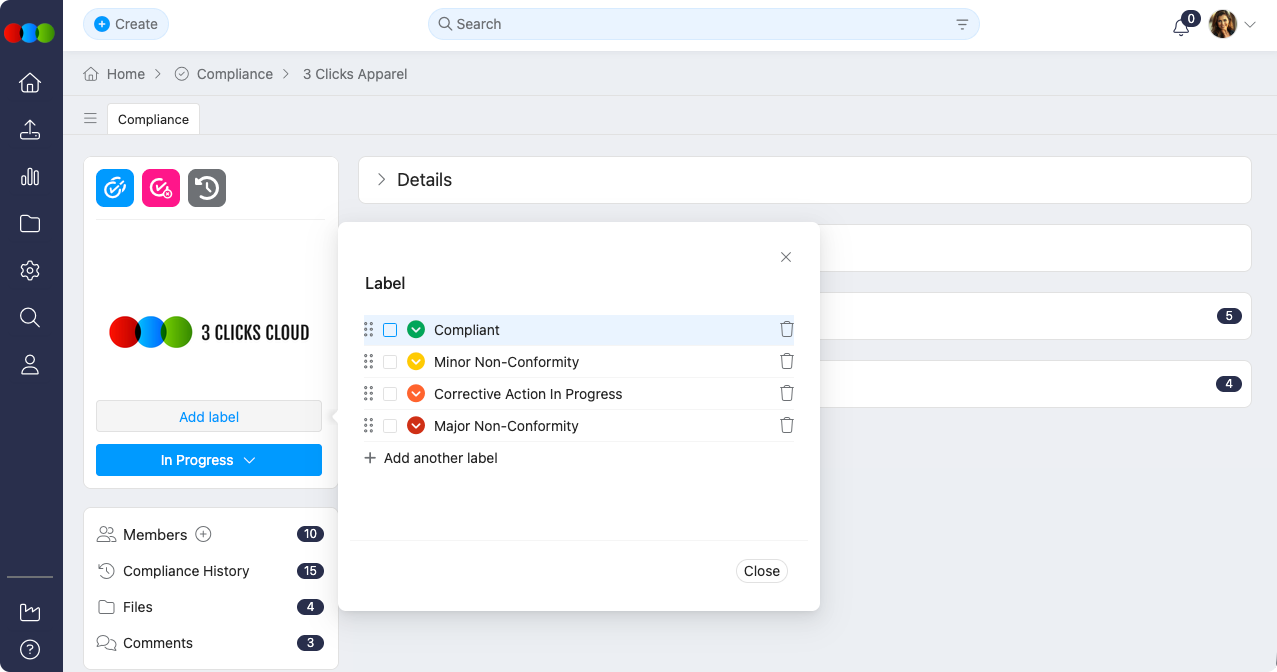
Task: Switch to the Compliance tab
Action: [x=152, y=118]
